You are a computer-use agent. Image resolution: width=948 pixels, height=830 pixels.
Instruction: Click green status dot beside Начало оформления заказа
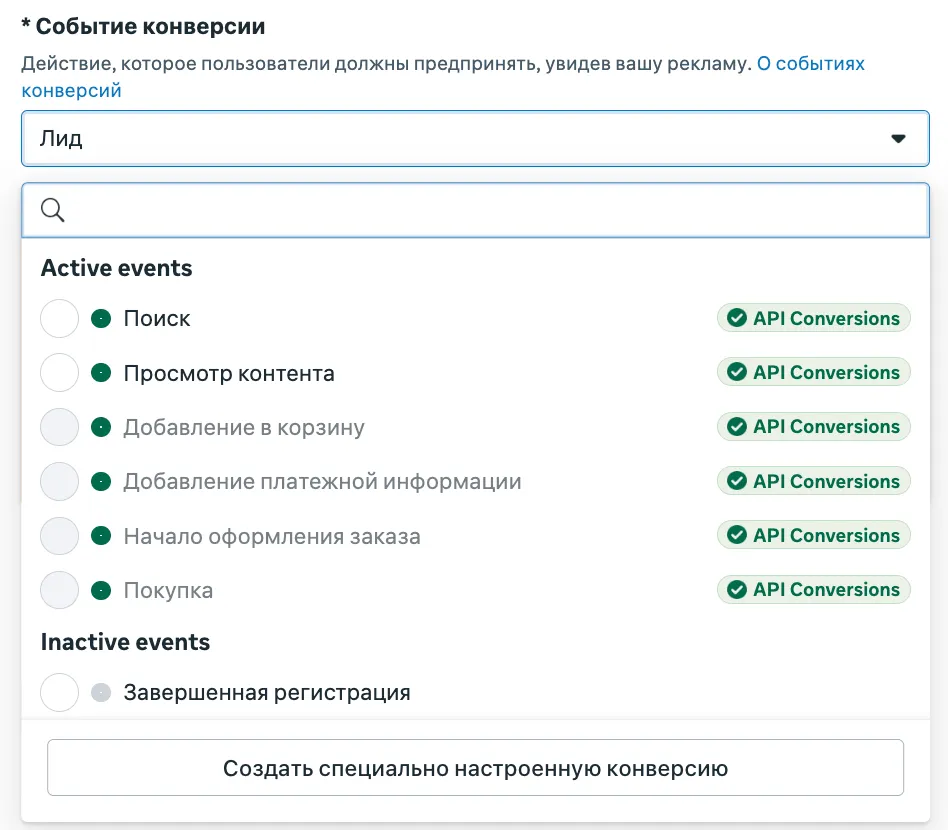(101, 536)
